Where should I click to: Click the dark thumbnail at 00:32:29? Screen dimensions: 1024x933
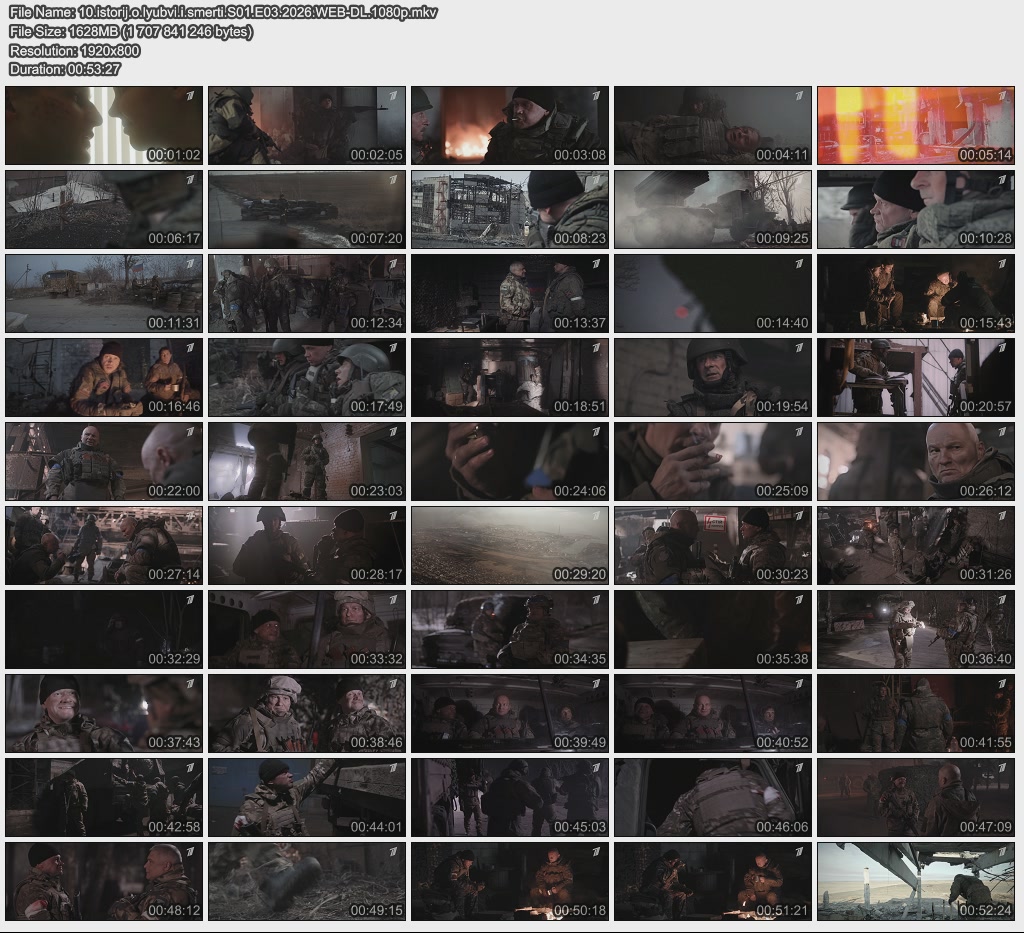(x=104, y=629)
